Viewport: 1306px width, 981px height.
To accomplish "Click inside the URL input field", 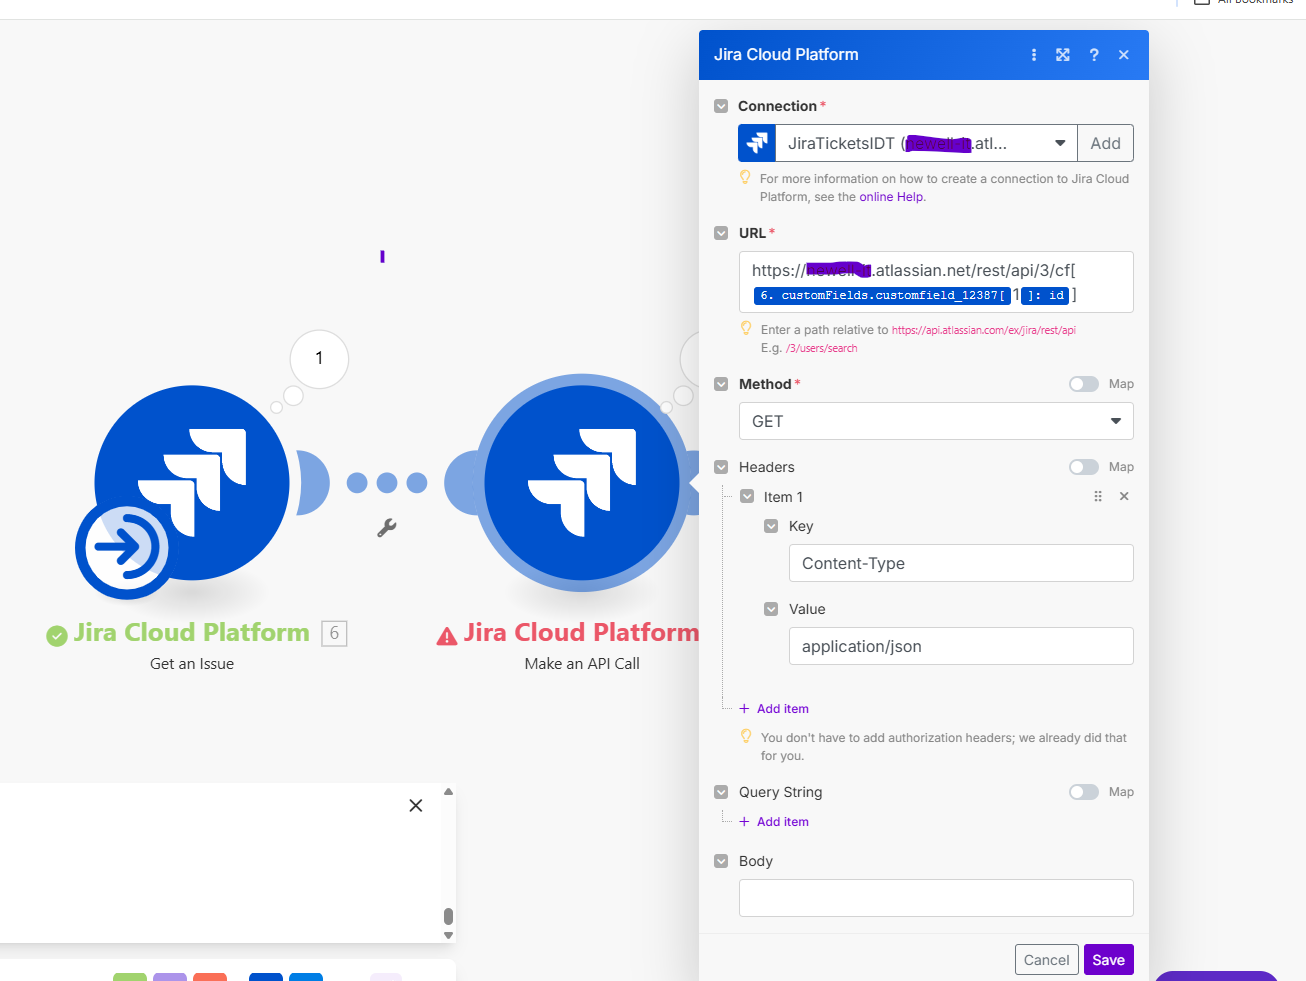I will 936,282.
